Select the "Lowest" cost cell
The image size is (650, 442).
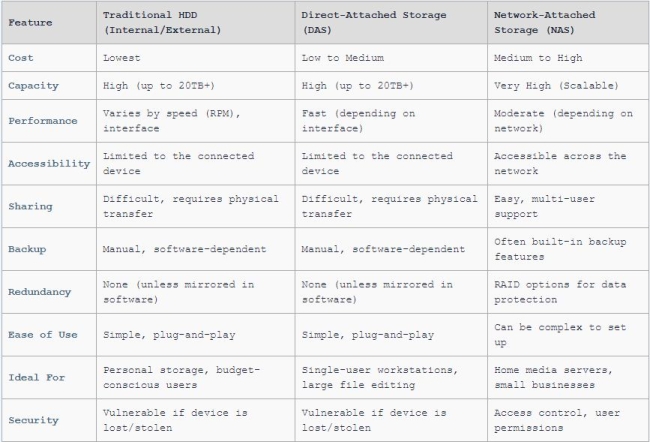point(121,58)
